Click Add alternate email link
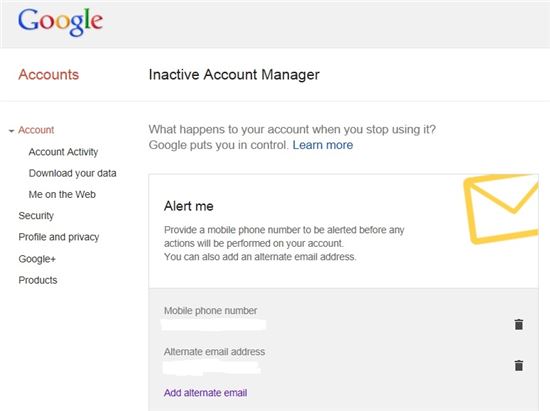Viewport: 550px width, 411px height. click(206, 393)
